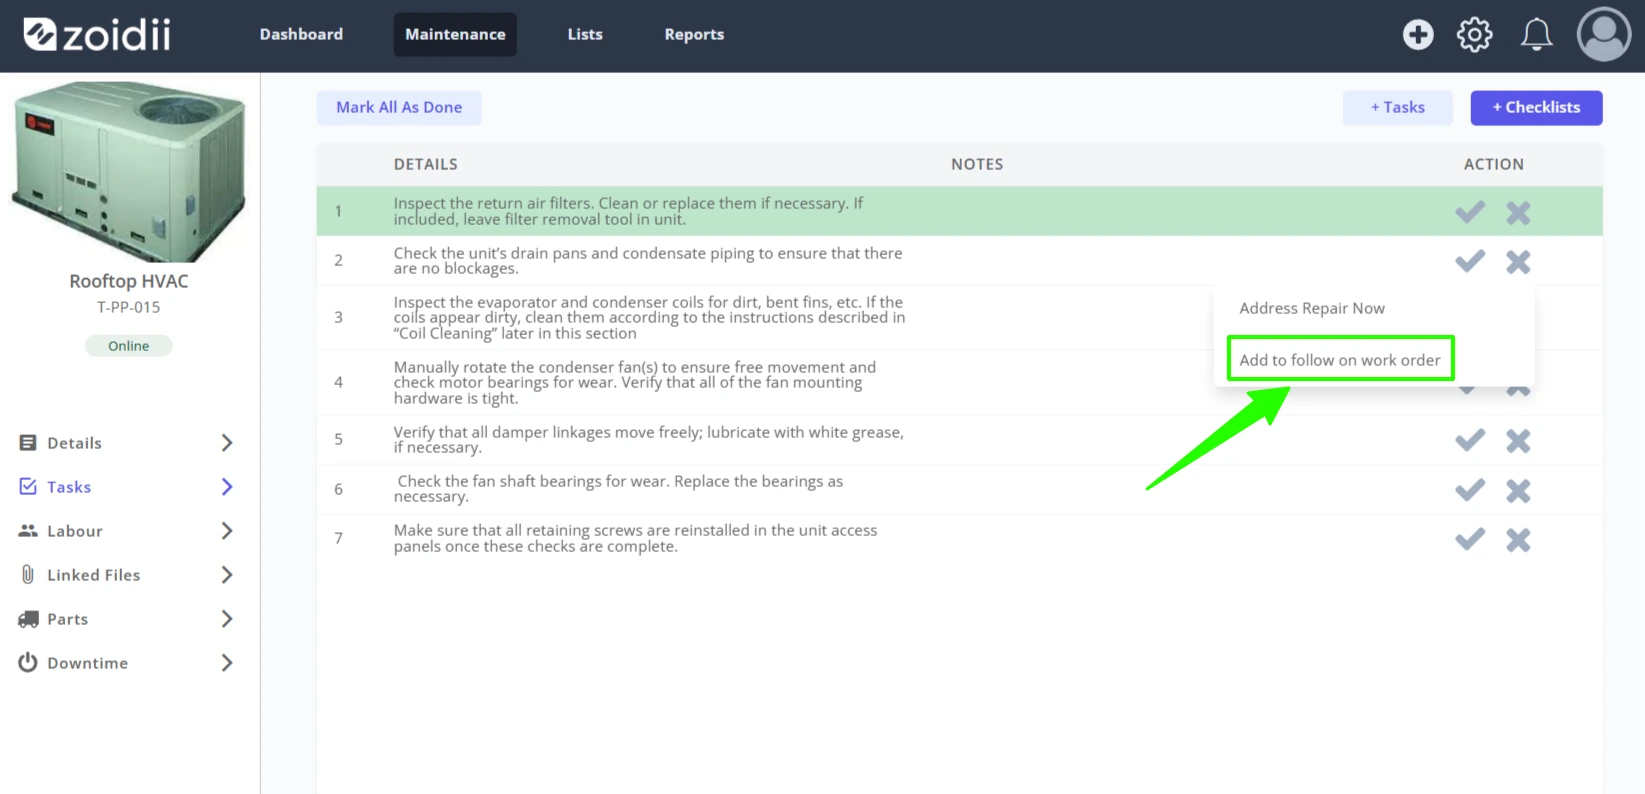1645x794 pixels.
Task: Mark task 1 filter inspection as done
Action: (1470, 212)
